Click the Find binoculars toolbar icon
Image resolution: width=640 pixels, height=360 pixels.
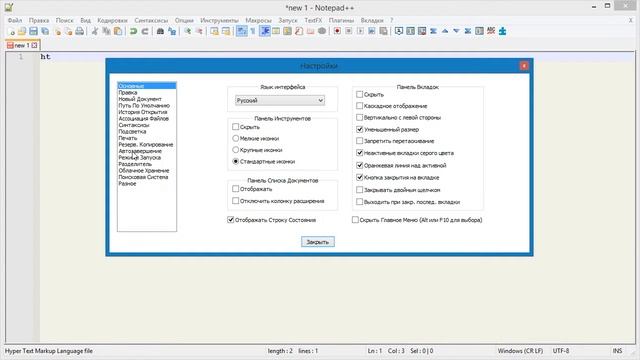point(160,31)
